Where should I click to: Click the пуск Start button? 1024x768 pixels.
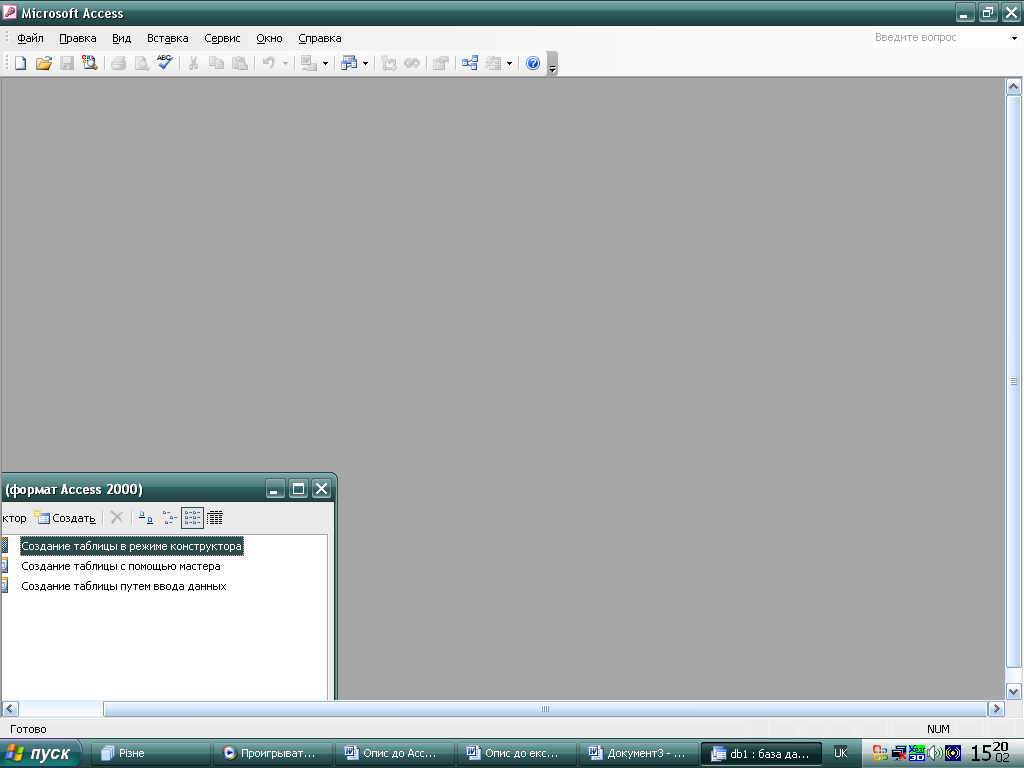pyautogui.click(x=40, y=754)
